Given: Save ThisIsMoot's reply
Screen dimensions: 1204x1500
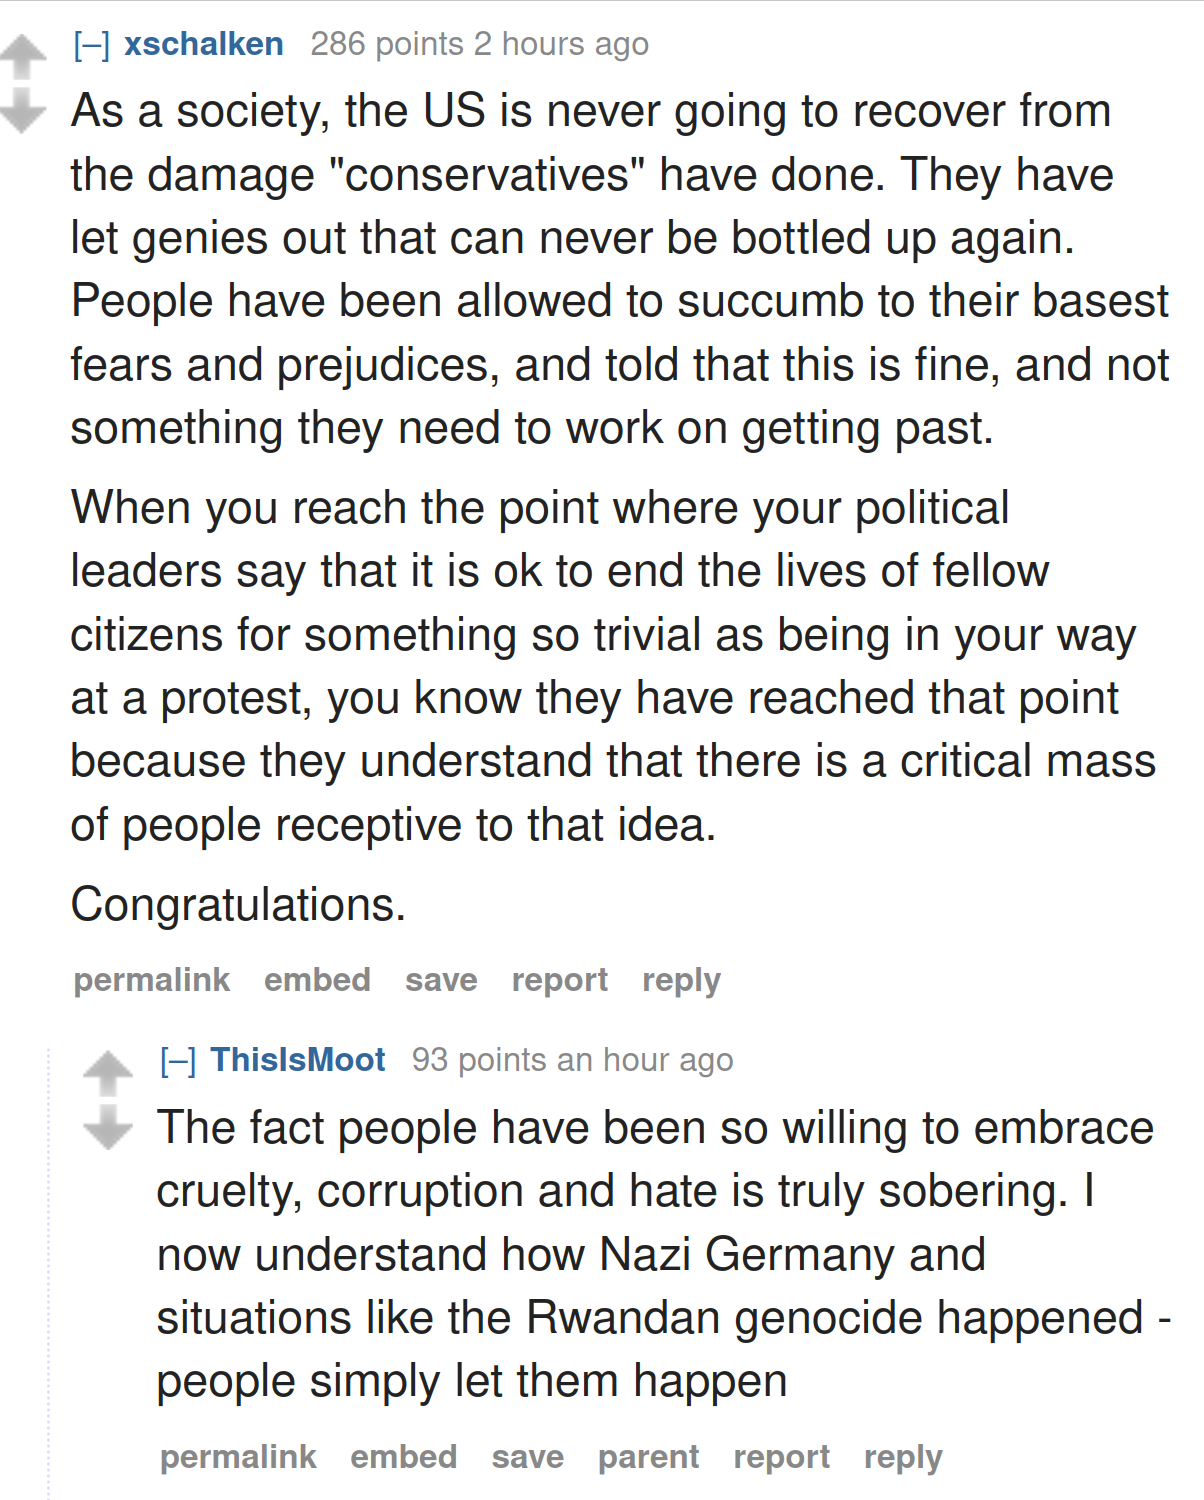Looking at the screenshot, I should [527, 1457].
